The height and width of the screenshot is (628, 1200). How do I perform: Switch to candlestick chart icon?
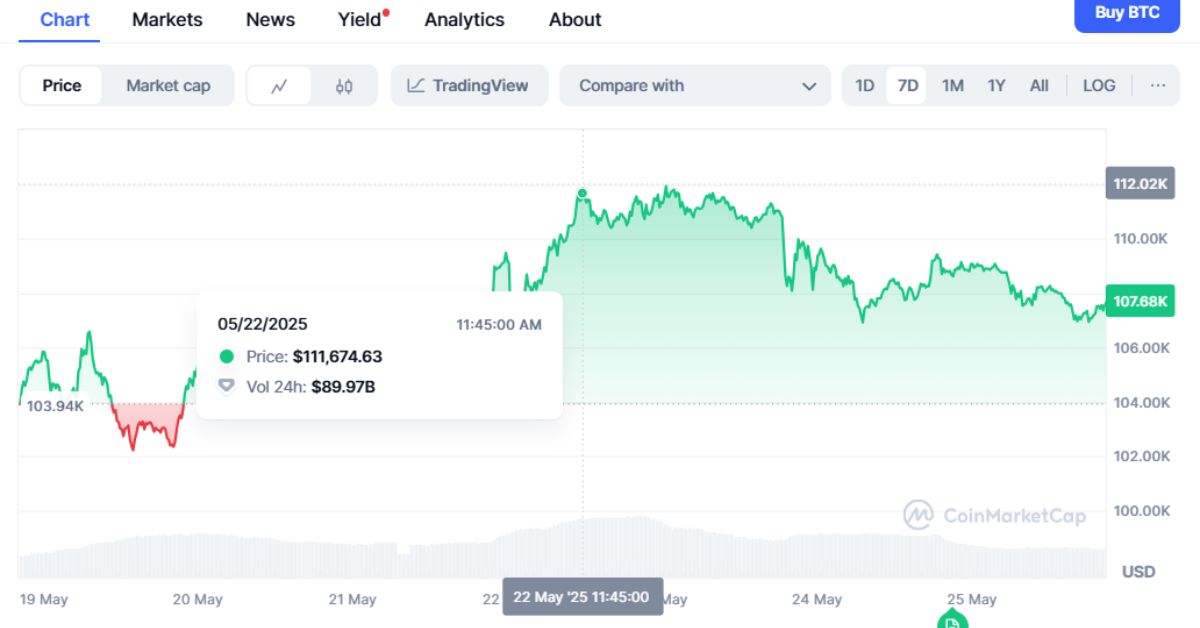344,86
